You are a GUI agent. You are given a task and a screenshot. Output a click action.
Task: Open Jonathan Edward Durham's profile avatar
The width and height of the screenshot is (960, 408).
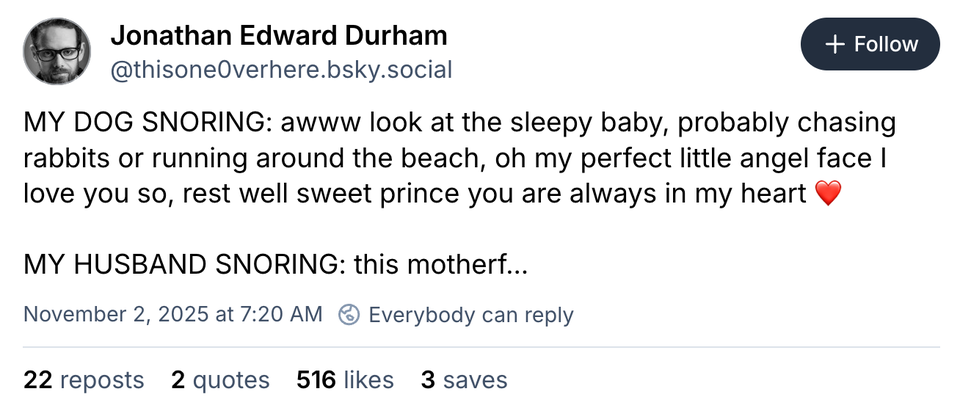coord(56,52)
